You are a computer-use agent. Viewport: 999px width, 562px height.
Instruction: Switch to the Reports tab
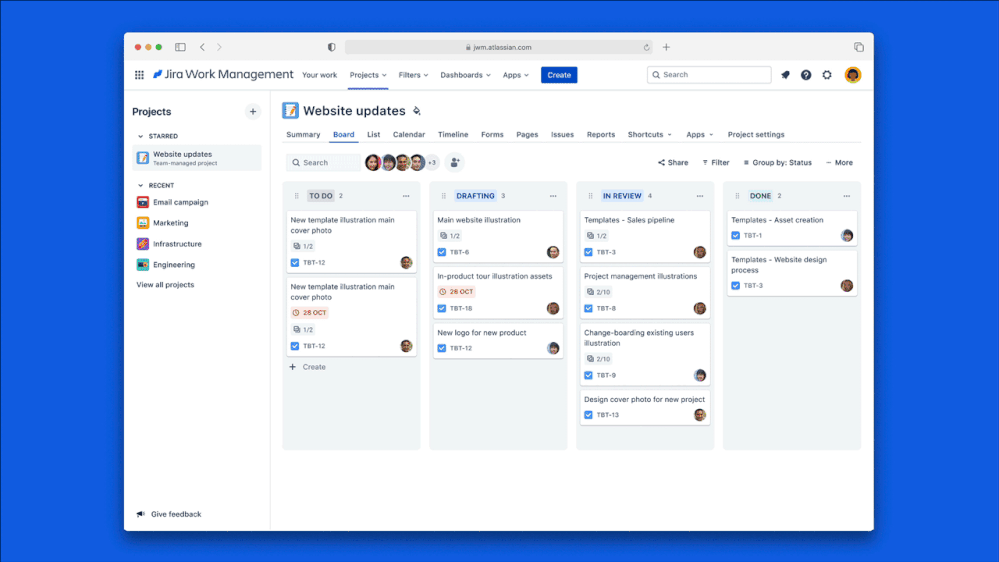pyautogui.click(x=601, y=134)
